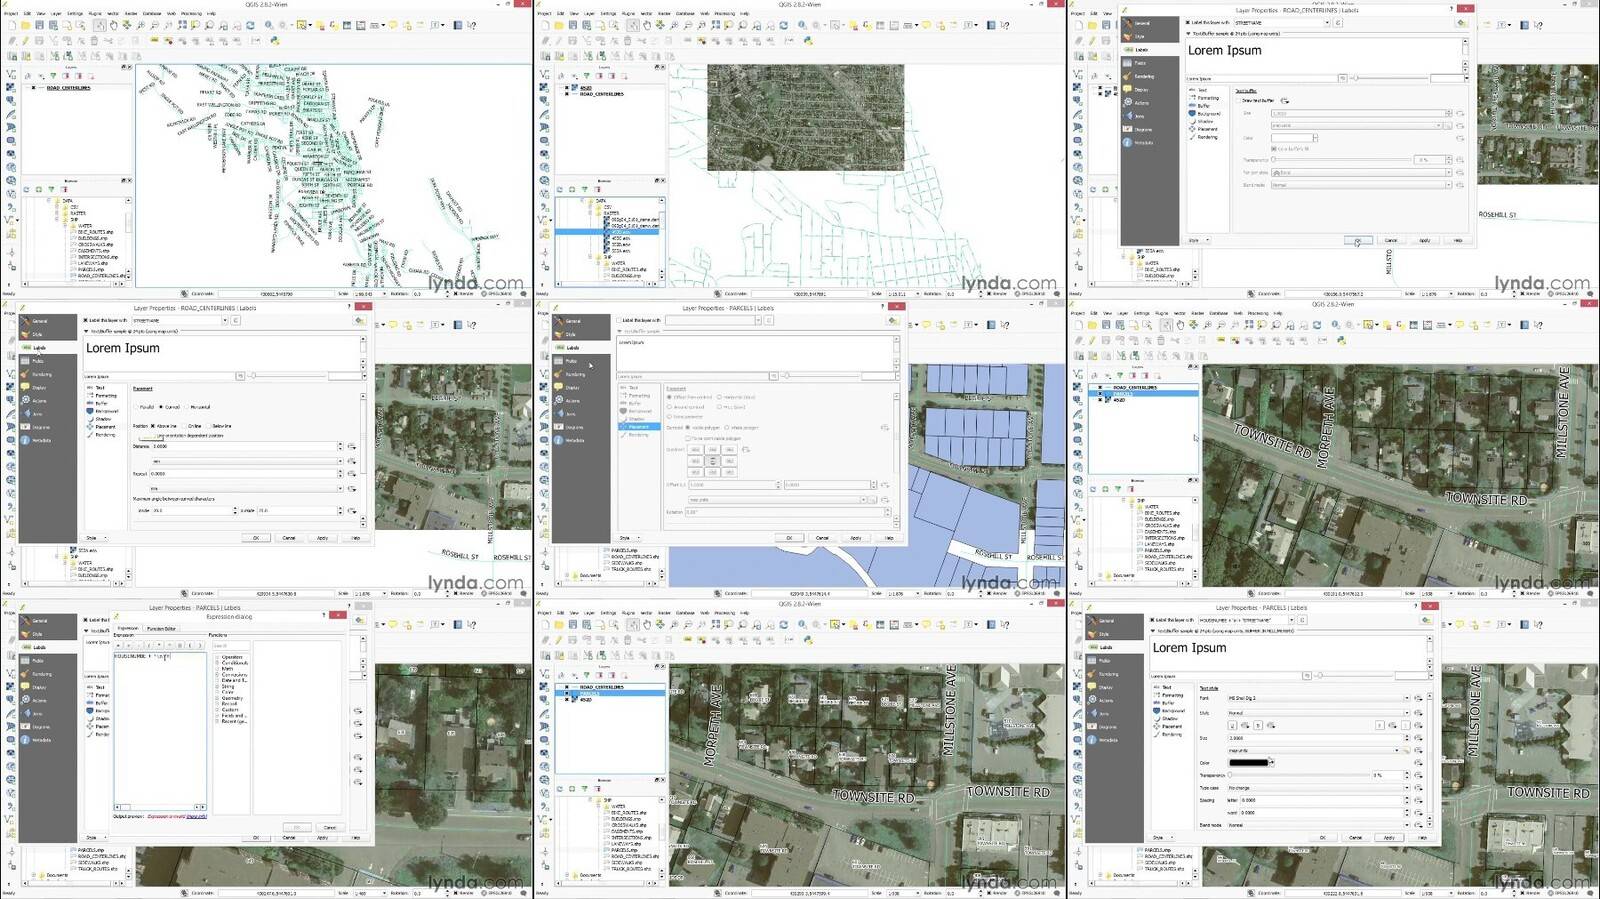The height and width of the screenshot is (899, 1600).
Task: Select Identify Features tool in aerial-rectangle QGIS window
Action: (x=802, y=25)
